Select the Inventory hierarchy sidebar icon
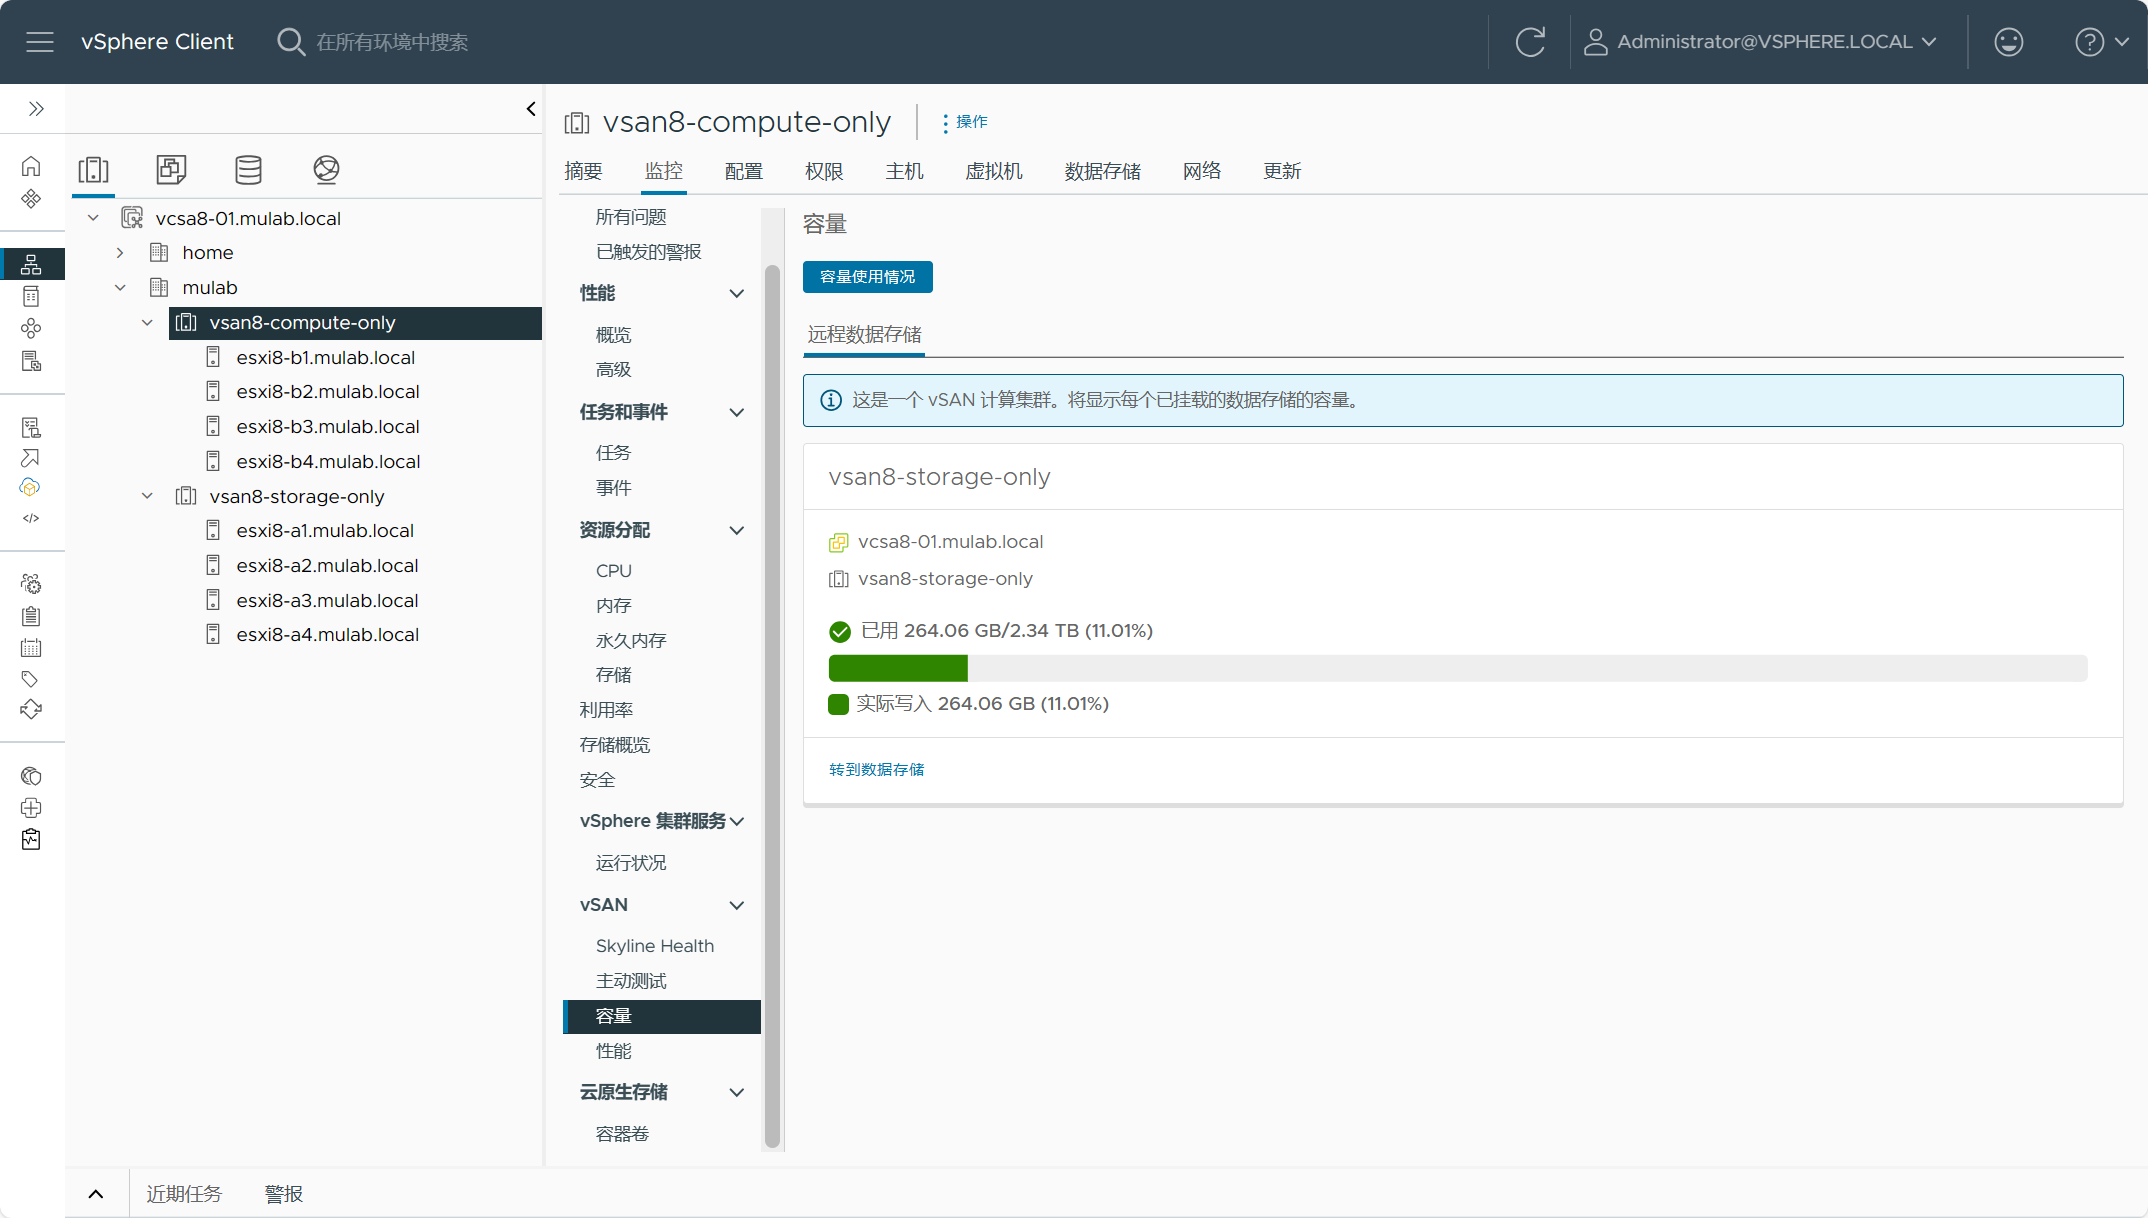The width and height of the screenshot is (2148, 1218). pos(31,264)
